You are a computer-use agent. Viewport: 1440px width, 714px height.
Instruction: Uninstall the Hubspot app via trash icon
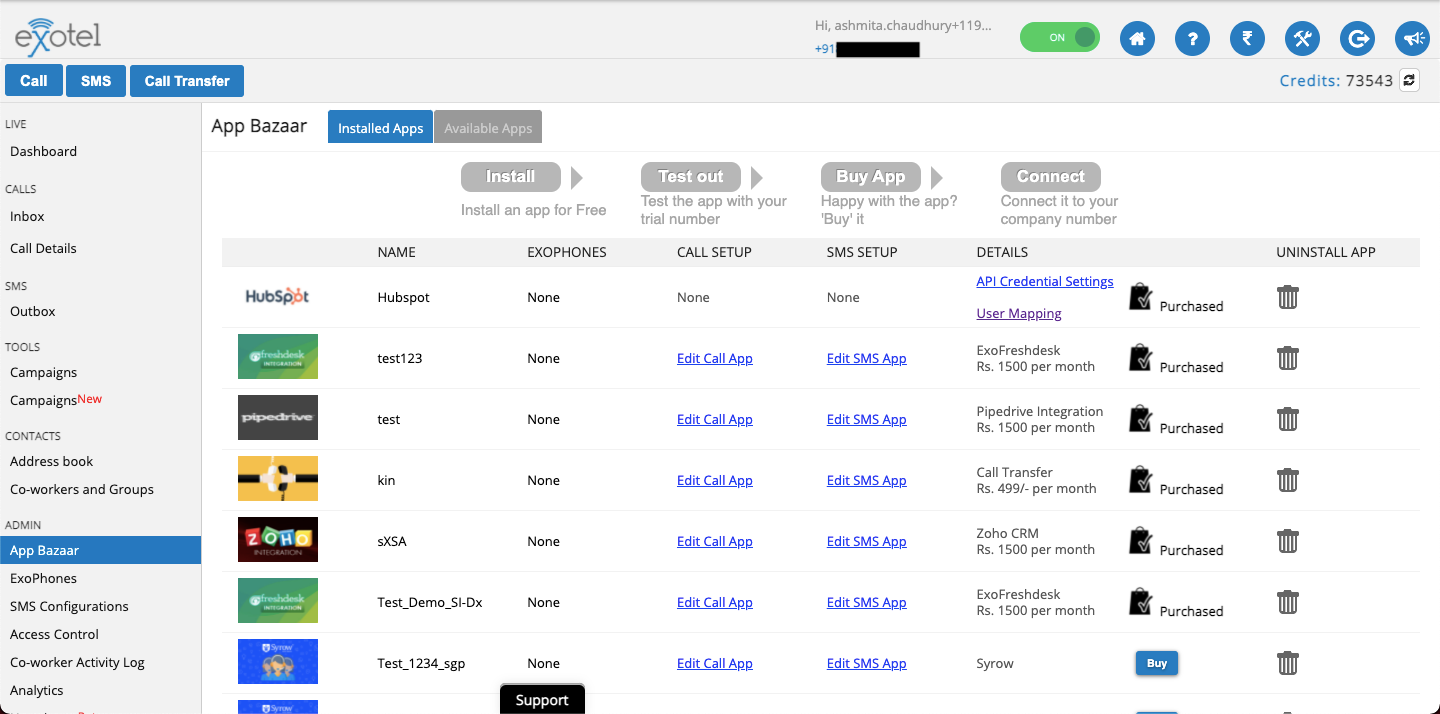[1288, 297]
